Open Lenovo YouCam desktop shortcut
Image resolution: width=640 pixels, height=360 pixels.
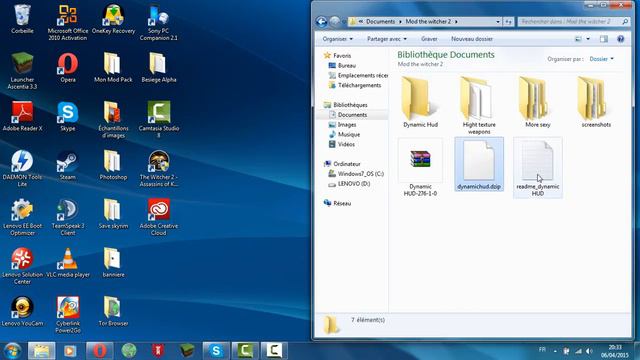(22, 311)
